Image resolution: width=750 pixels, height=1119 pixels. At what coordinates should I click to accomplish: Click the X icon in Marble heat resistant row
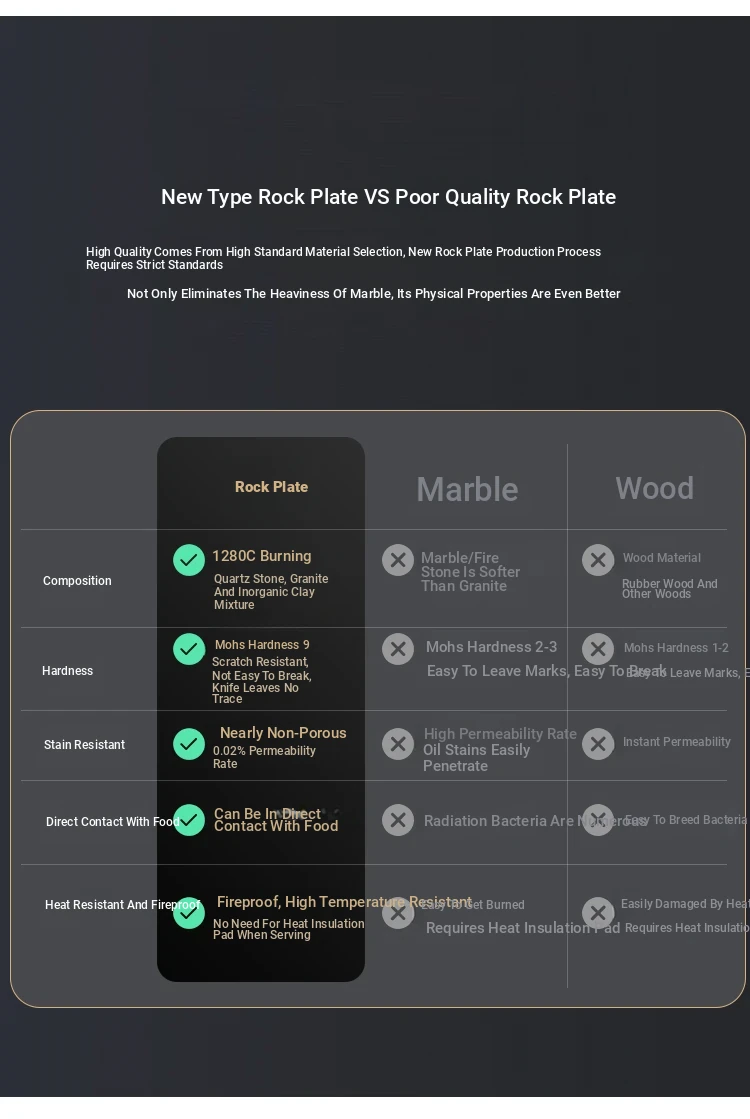click(x=398, y=913)
